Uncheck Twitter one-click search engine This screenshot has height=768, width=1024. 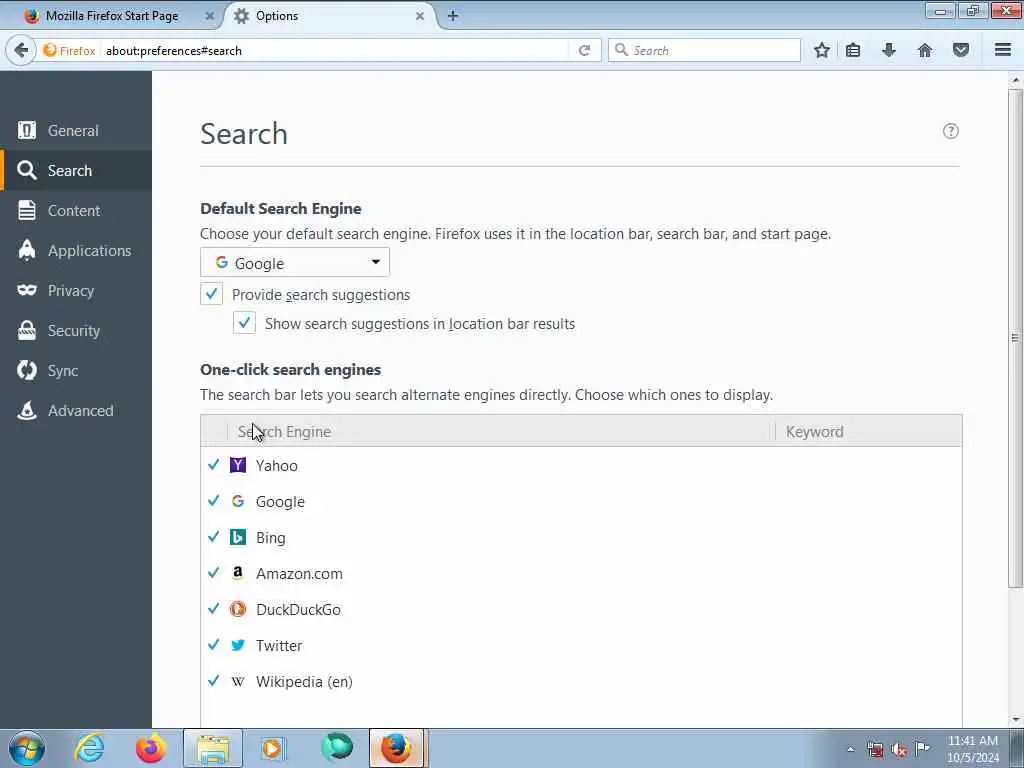click(214, 644)
